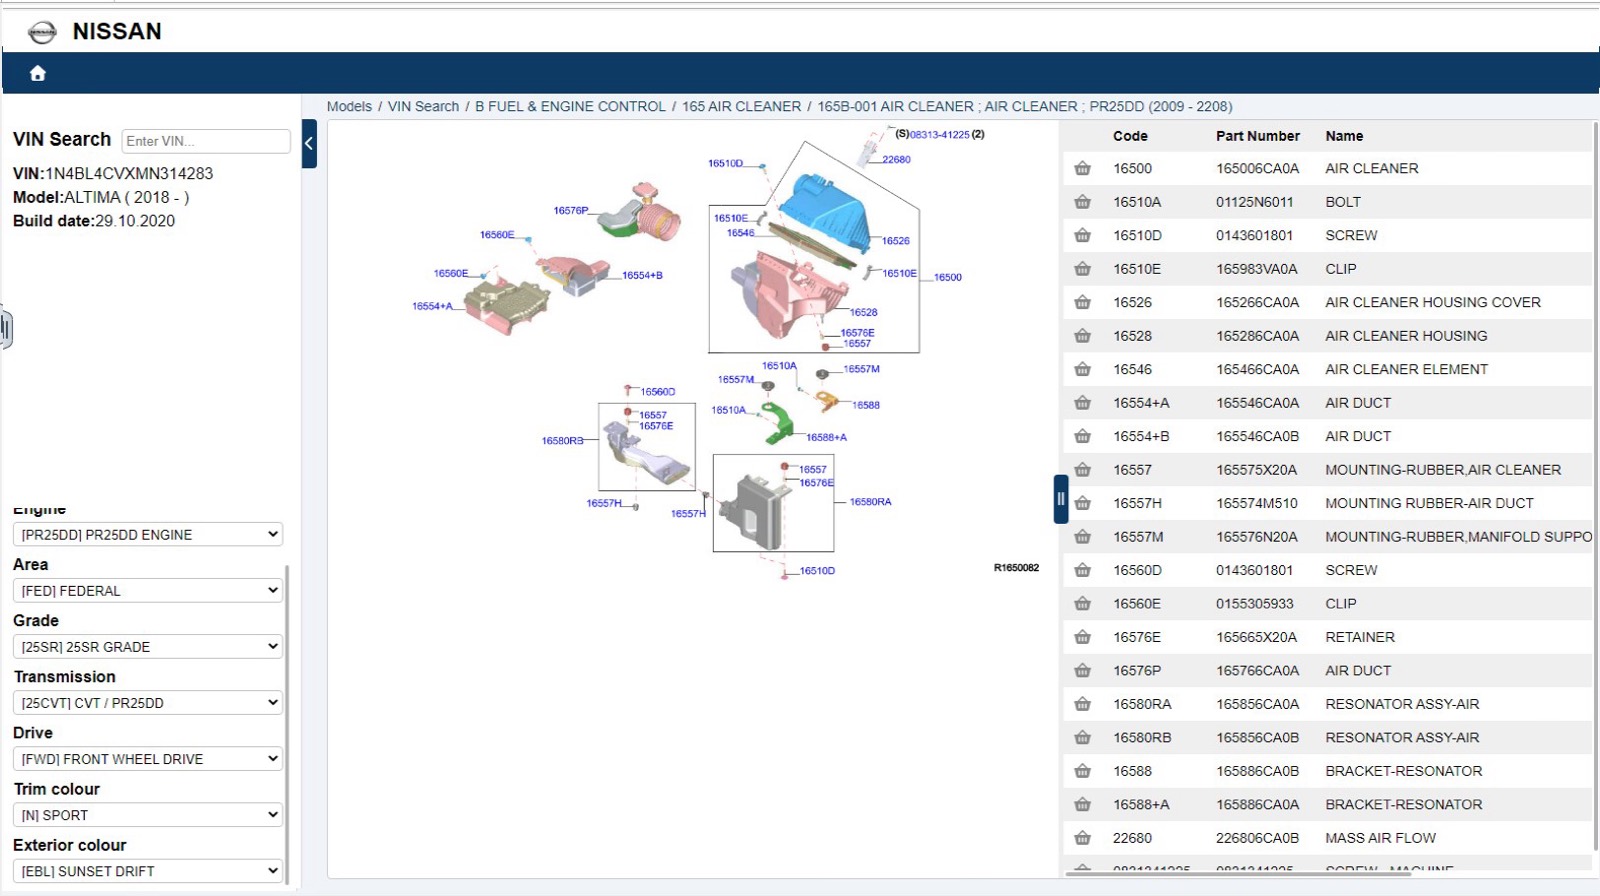Click callout 16526 in the diagram
The height and width of the screenshot is (896, 1600).
coord(896,241)
